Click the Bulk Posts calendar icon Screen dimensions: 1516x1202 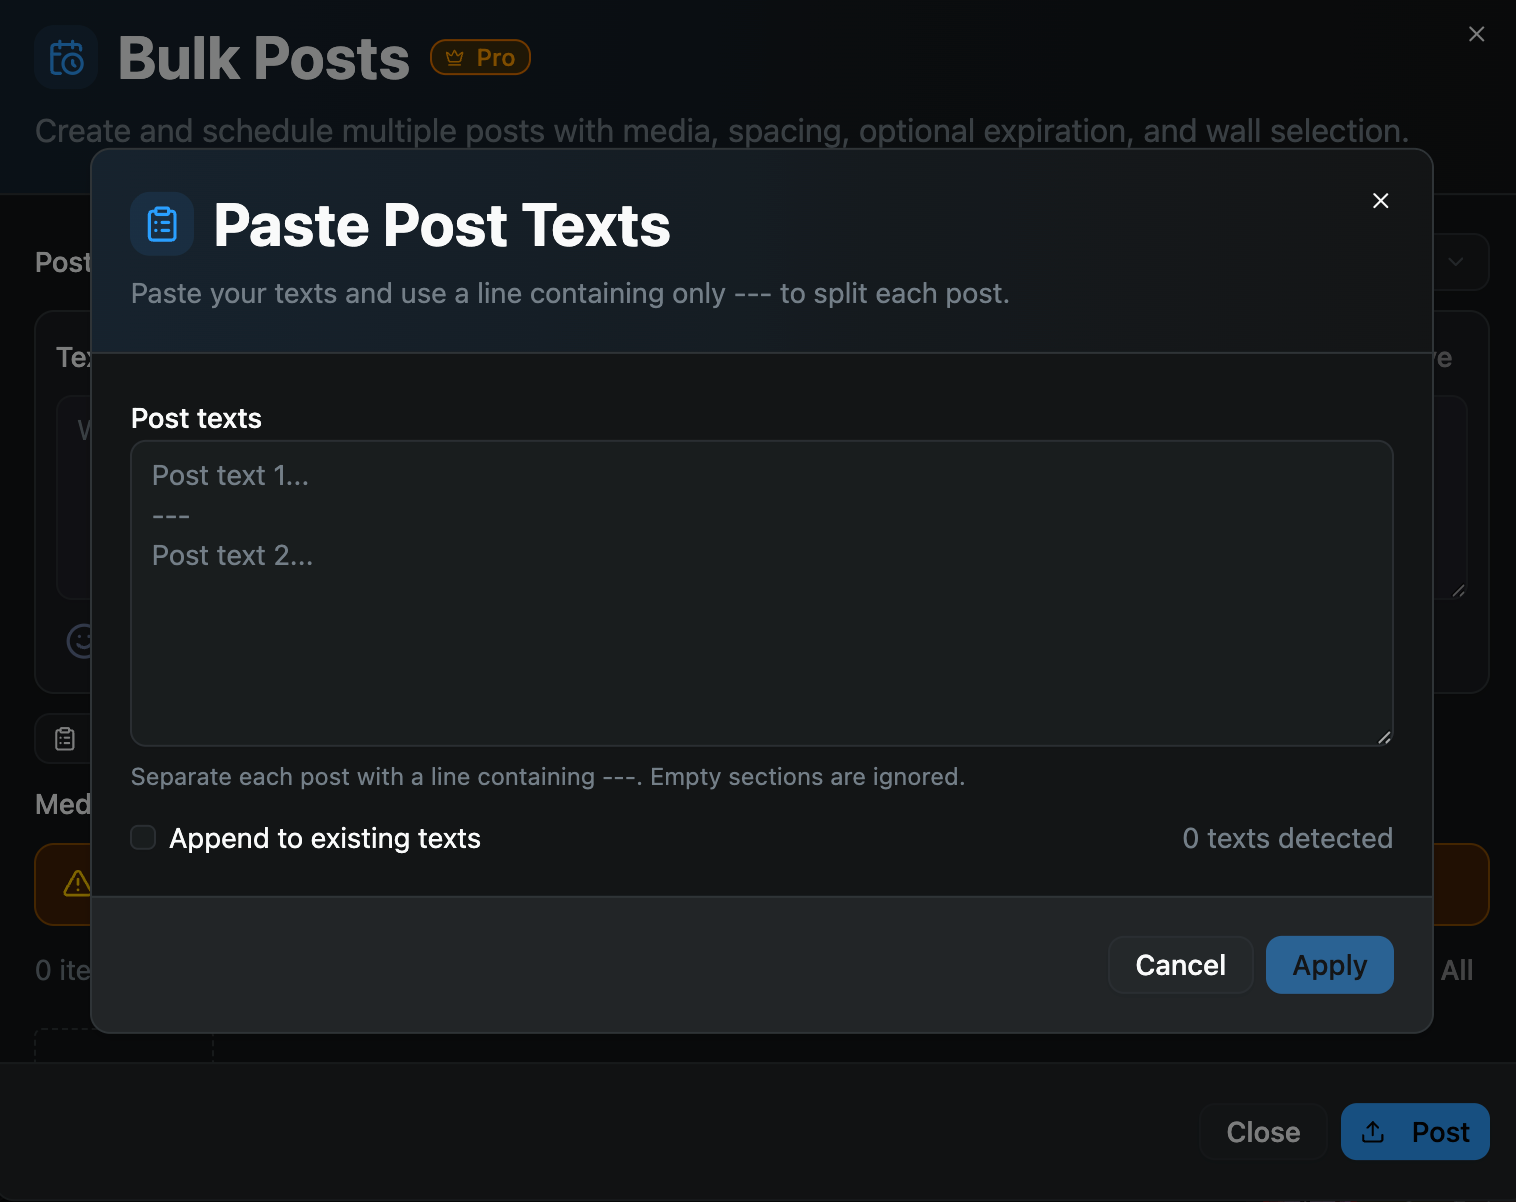coord(66,57)
